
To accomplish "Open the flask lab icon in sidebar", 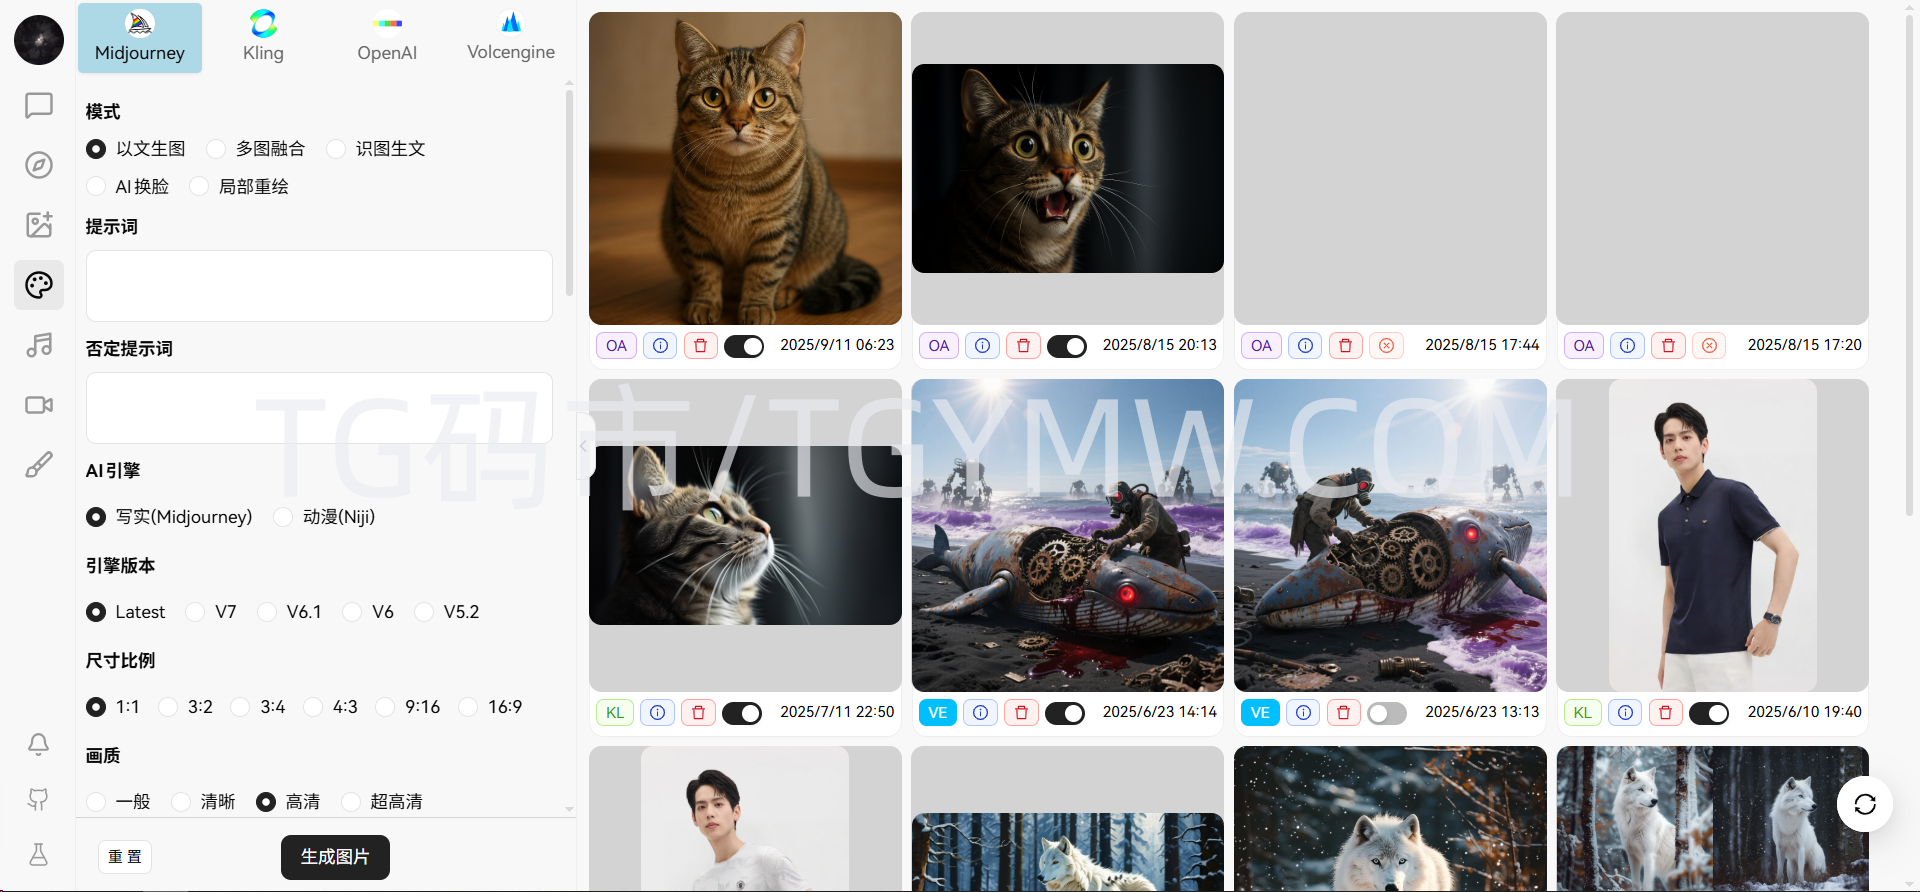I will 38,854.
